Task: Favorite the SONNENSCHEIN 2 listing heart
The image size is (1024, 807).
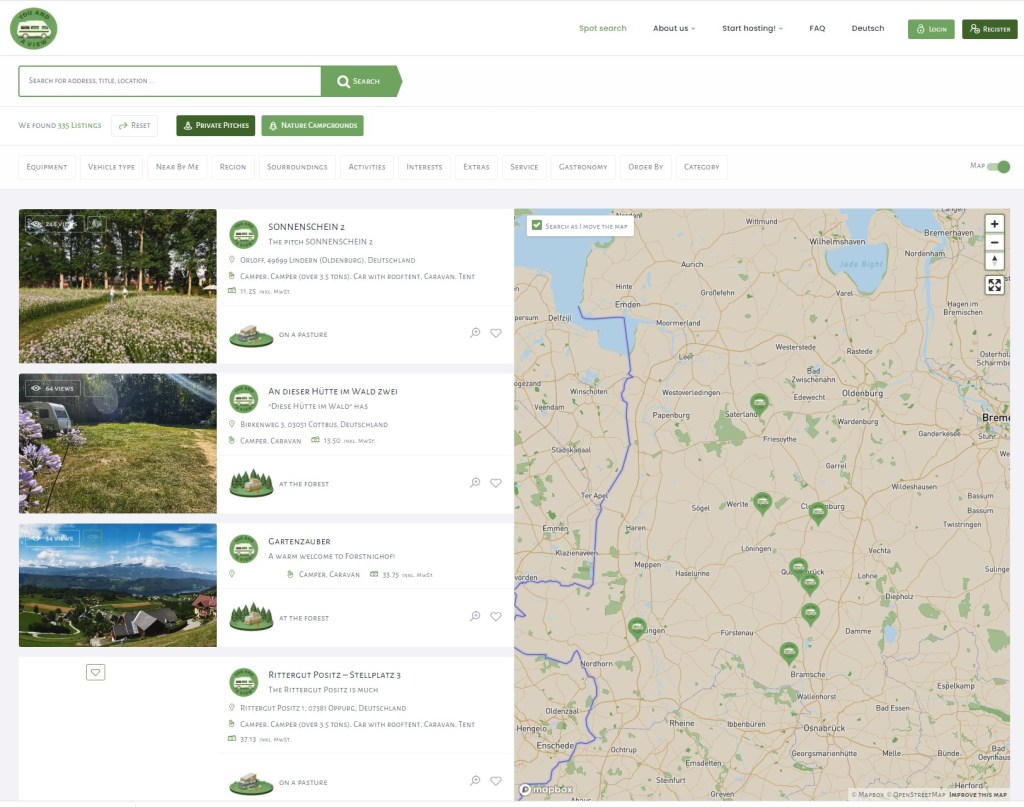Action: coord(496,333)
